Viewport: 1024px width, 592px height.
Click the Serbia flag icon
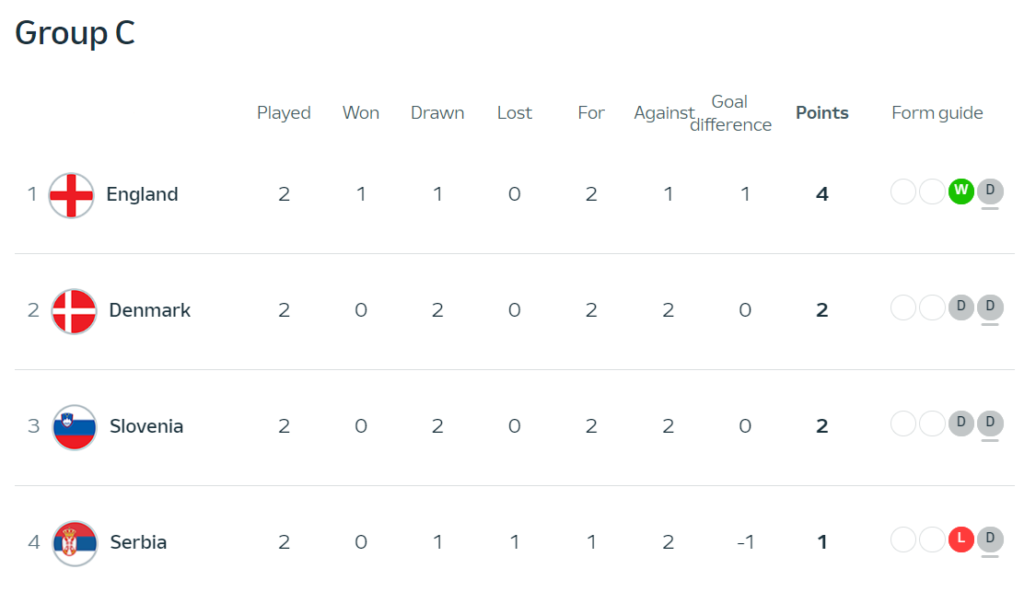click(75, 543)
